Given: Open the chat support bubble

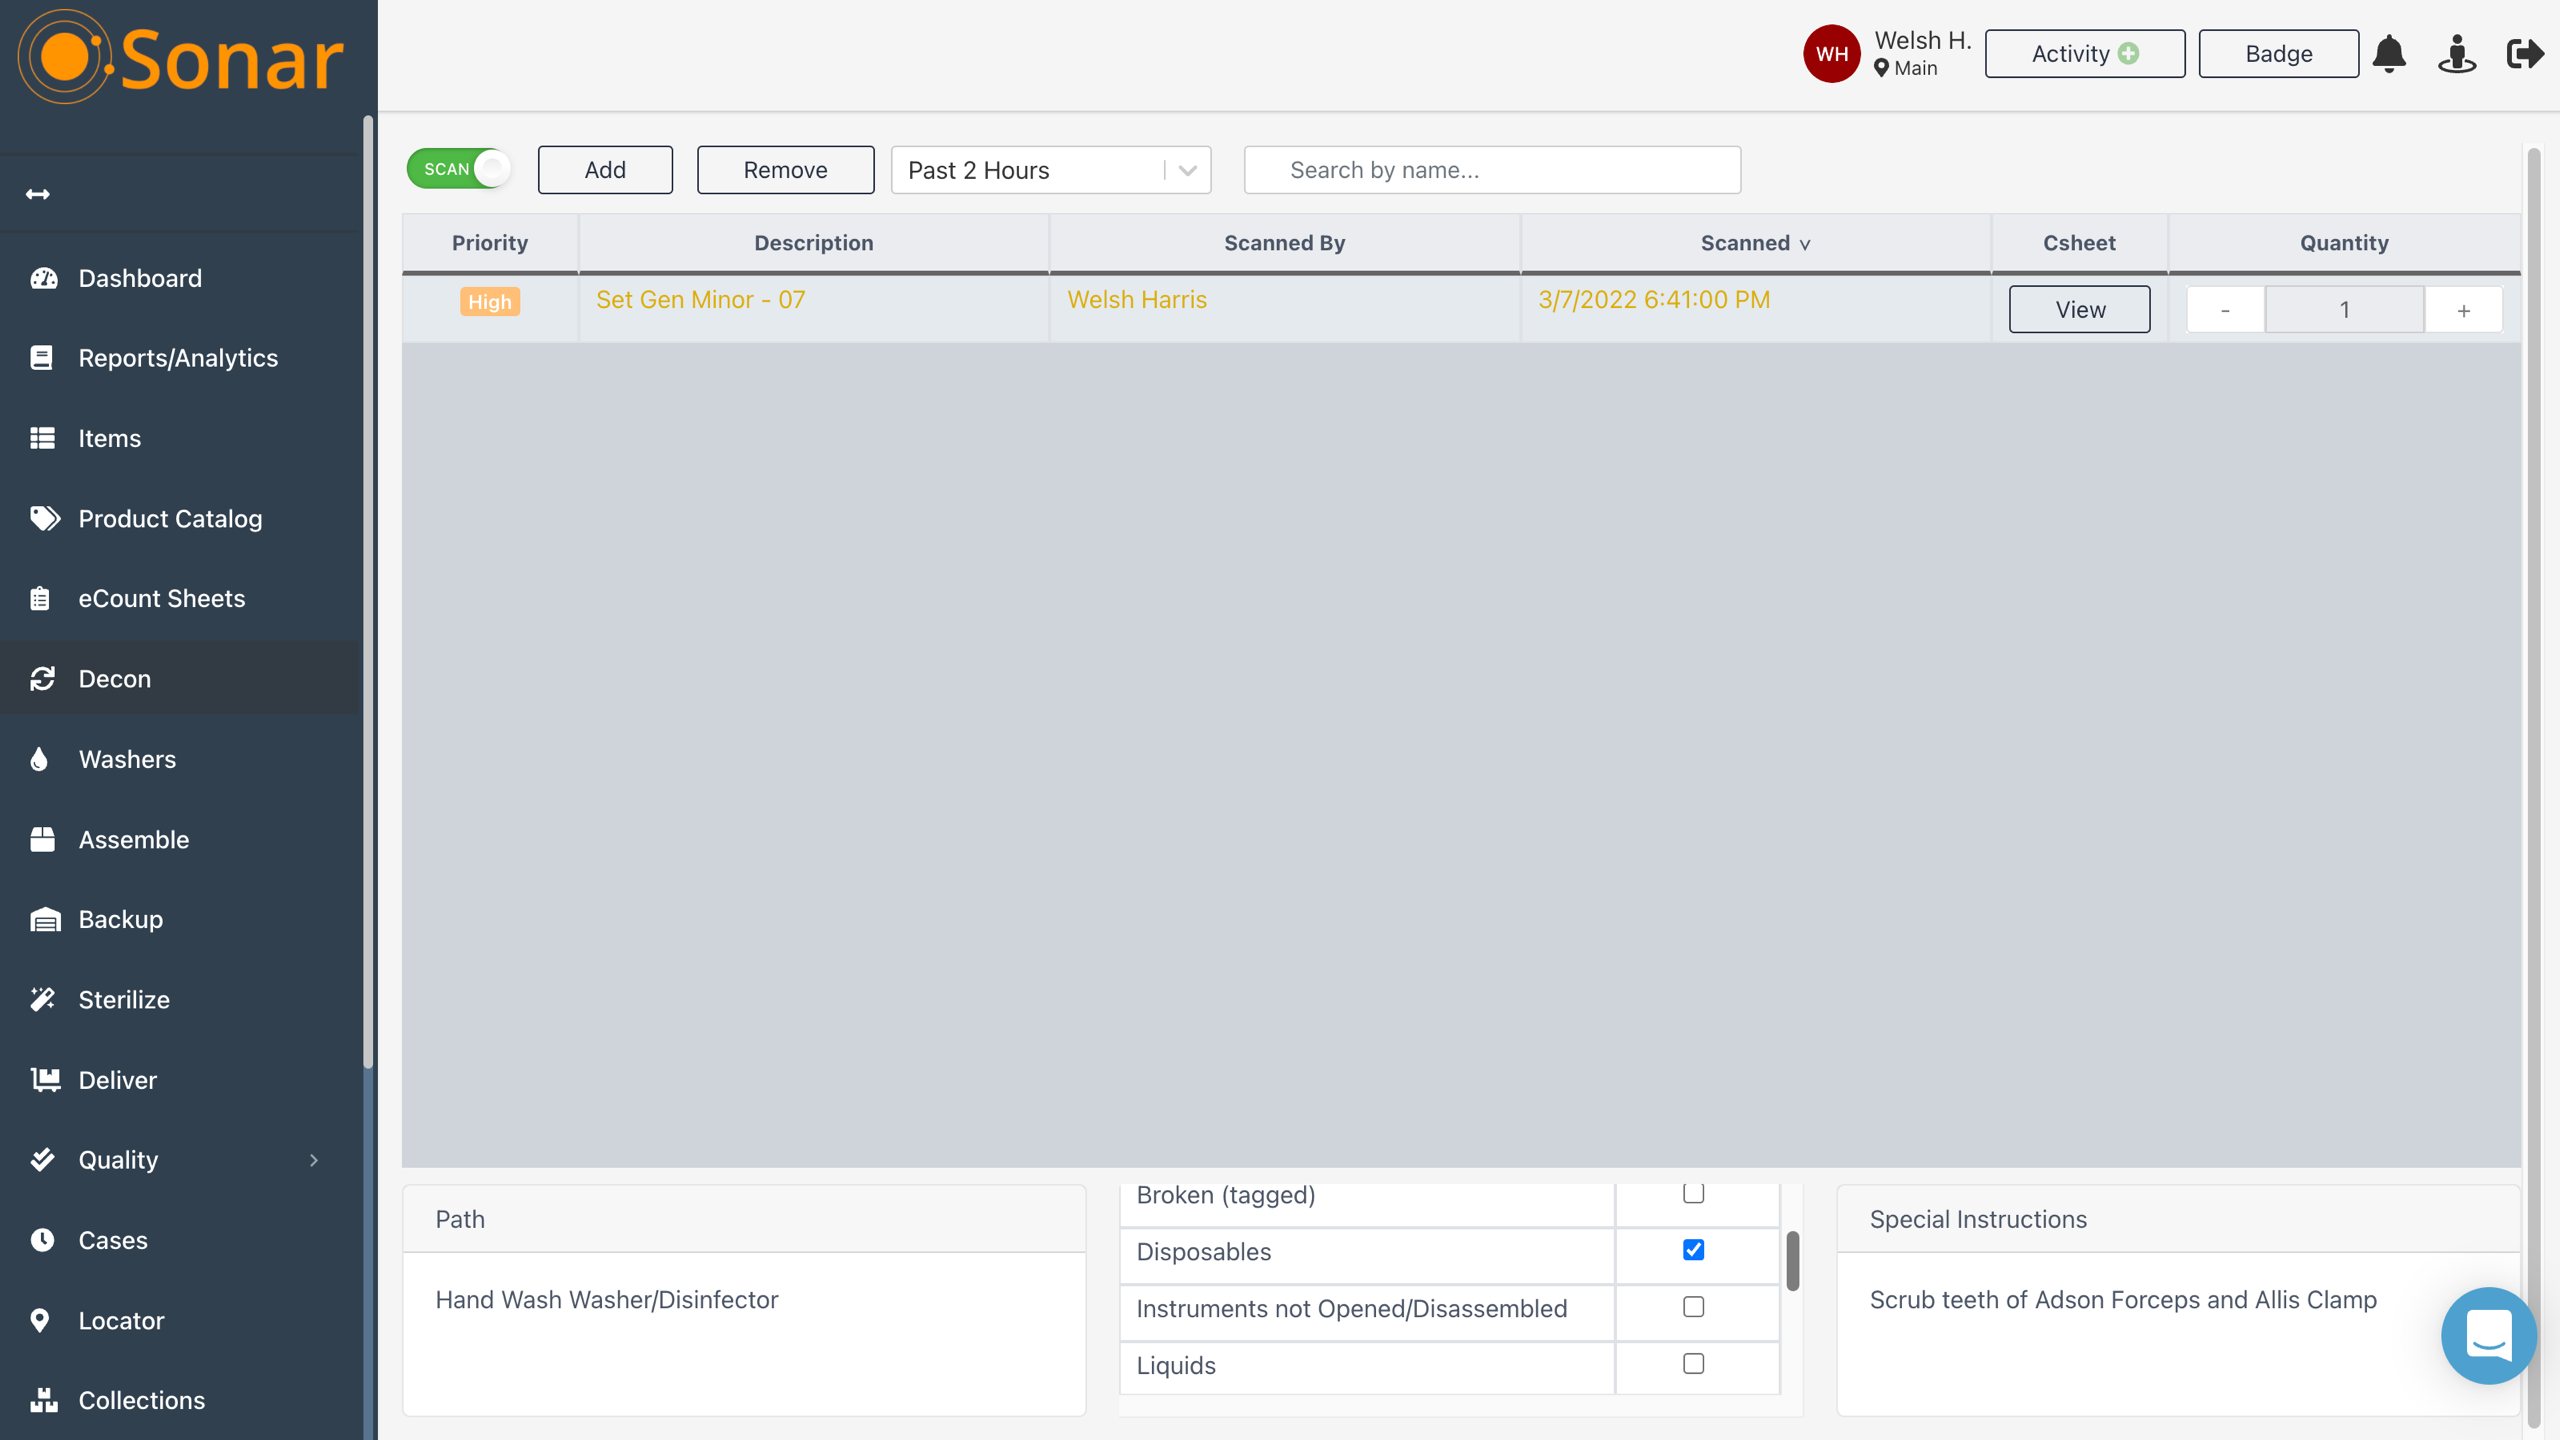Looking at the screenshot, I should point(2487,1334).
